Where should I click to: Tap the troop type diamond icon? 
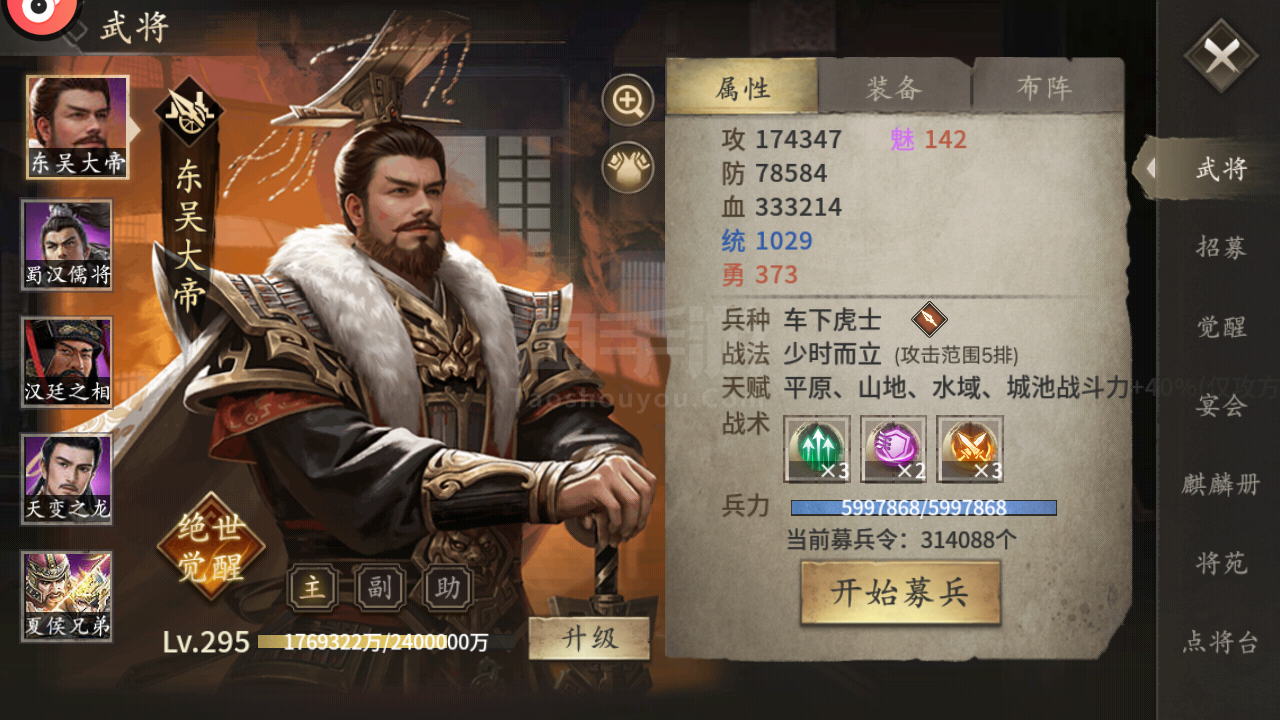coord(929,320)
